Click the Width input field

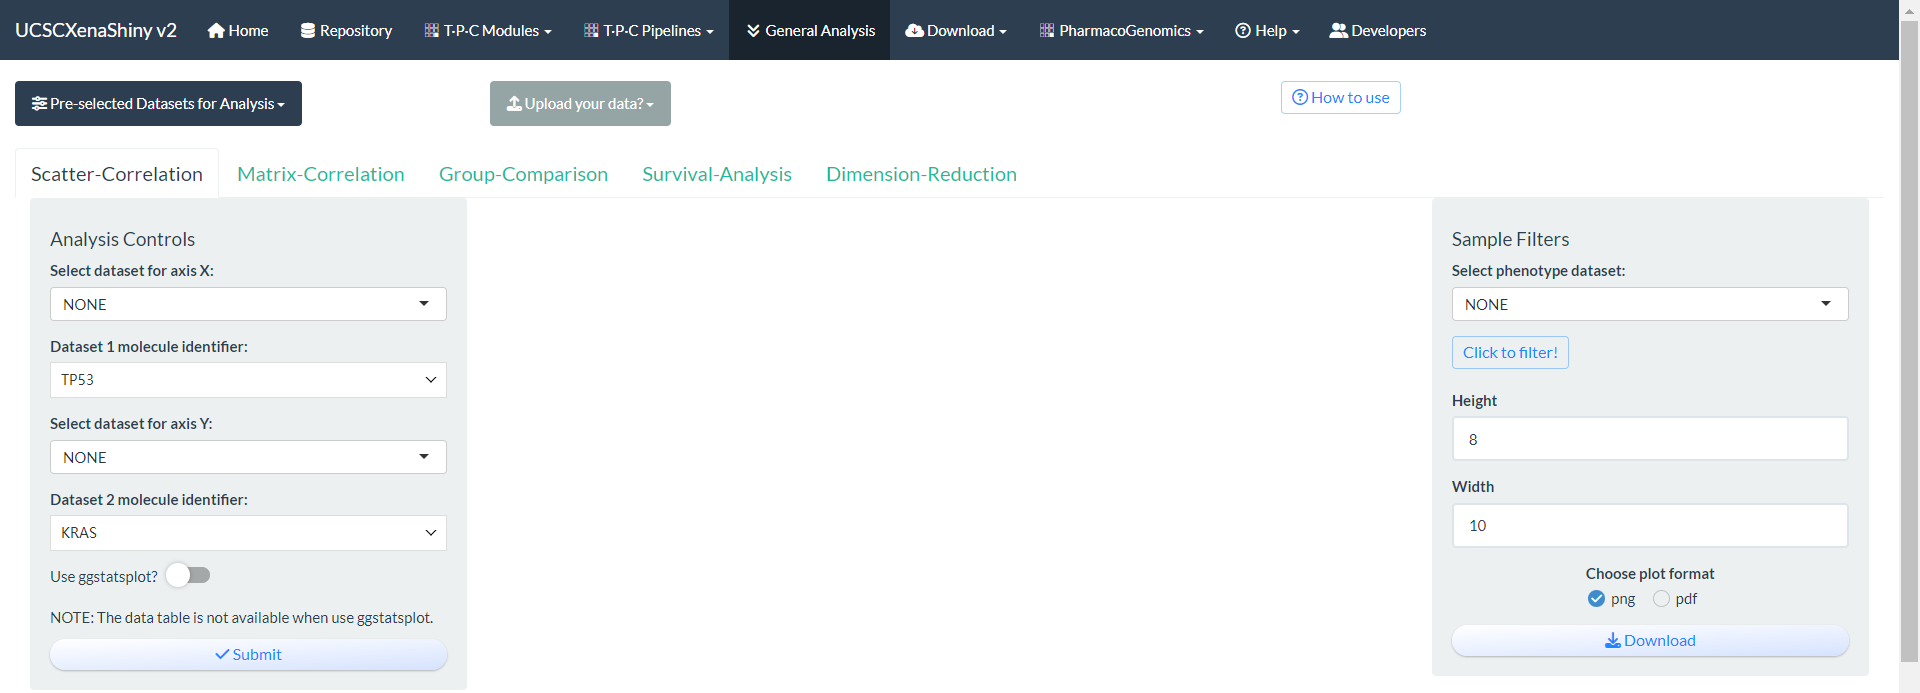coord(1649,525)
